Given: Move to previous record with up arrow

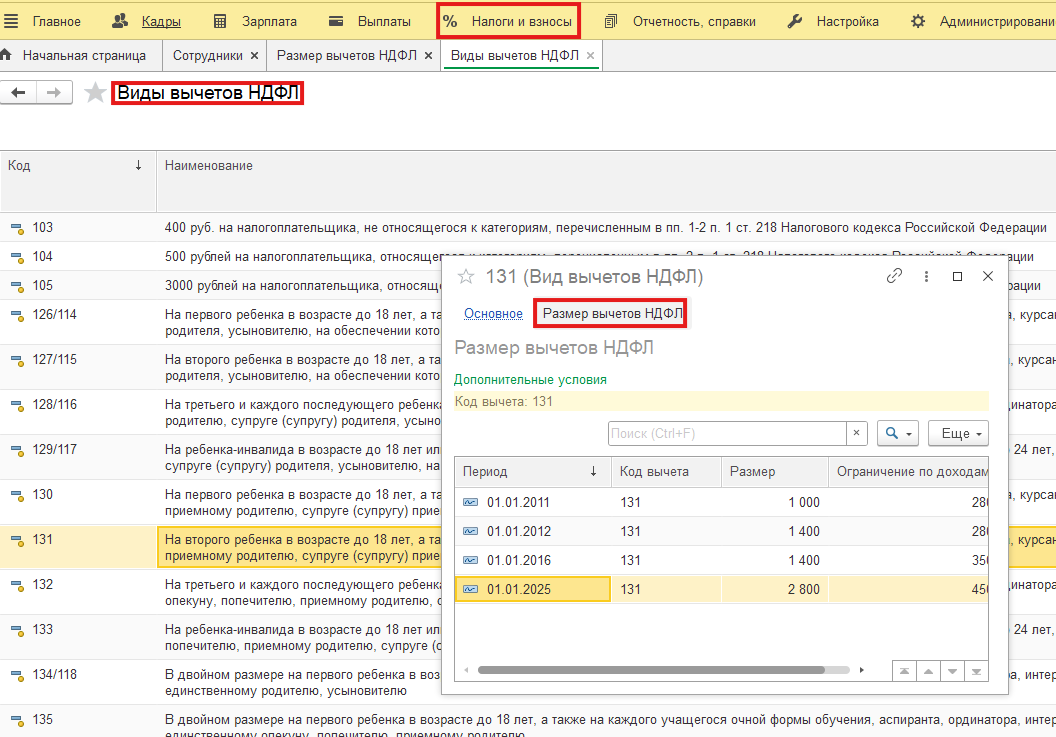Looking at the screenshot, I should coord(928,672).
